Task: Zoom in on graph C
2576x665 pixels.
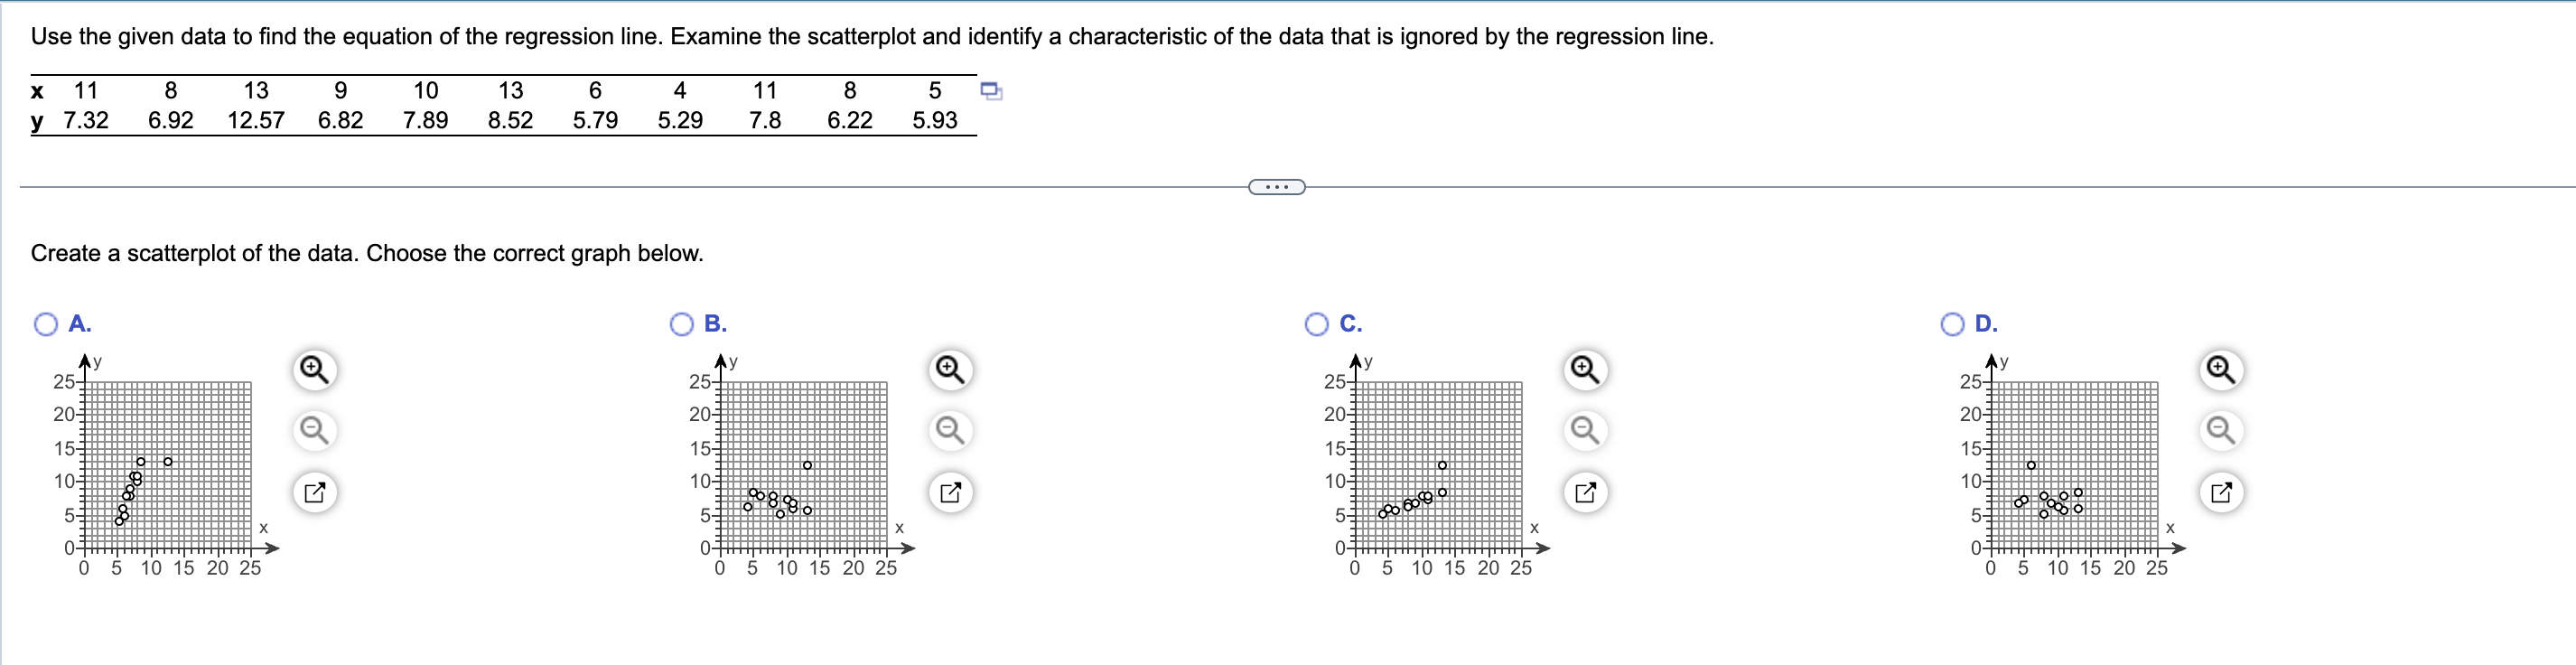Action: pos(1585,370)
